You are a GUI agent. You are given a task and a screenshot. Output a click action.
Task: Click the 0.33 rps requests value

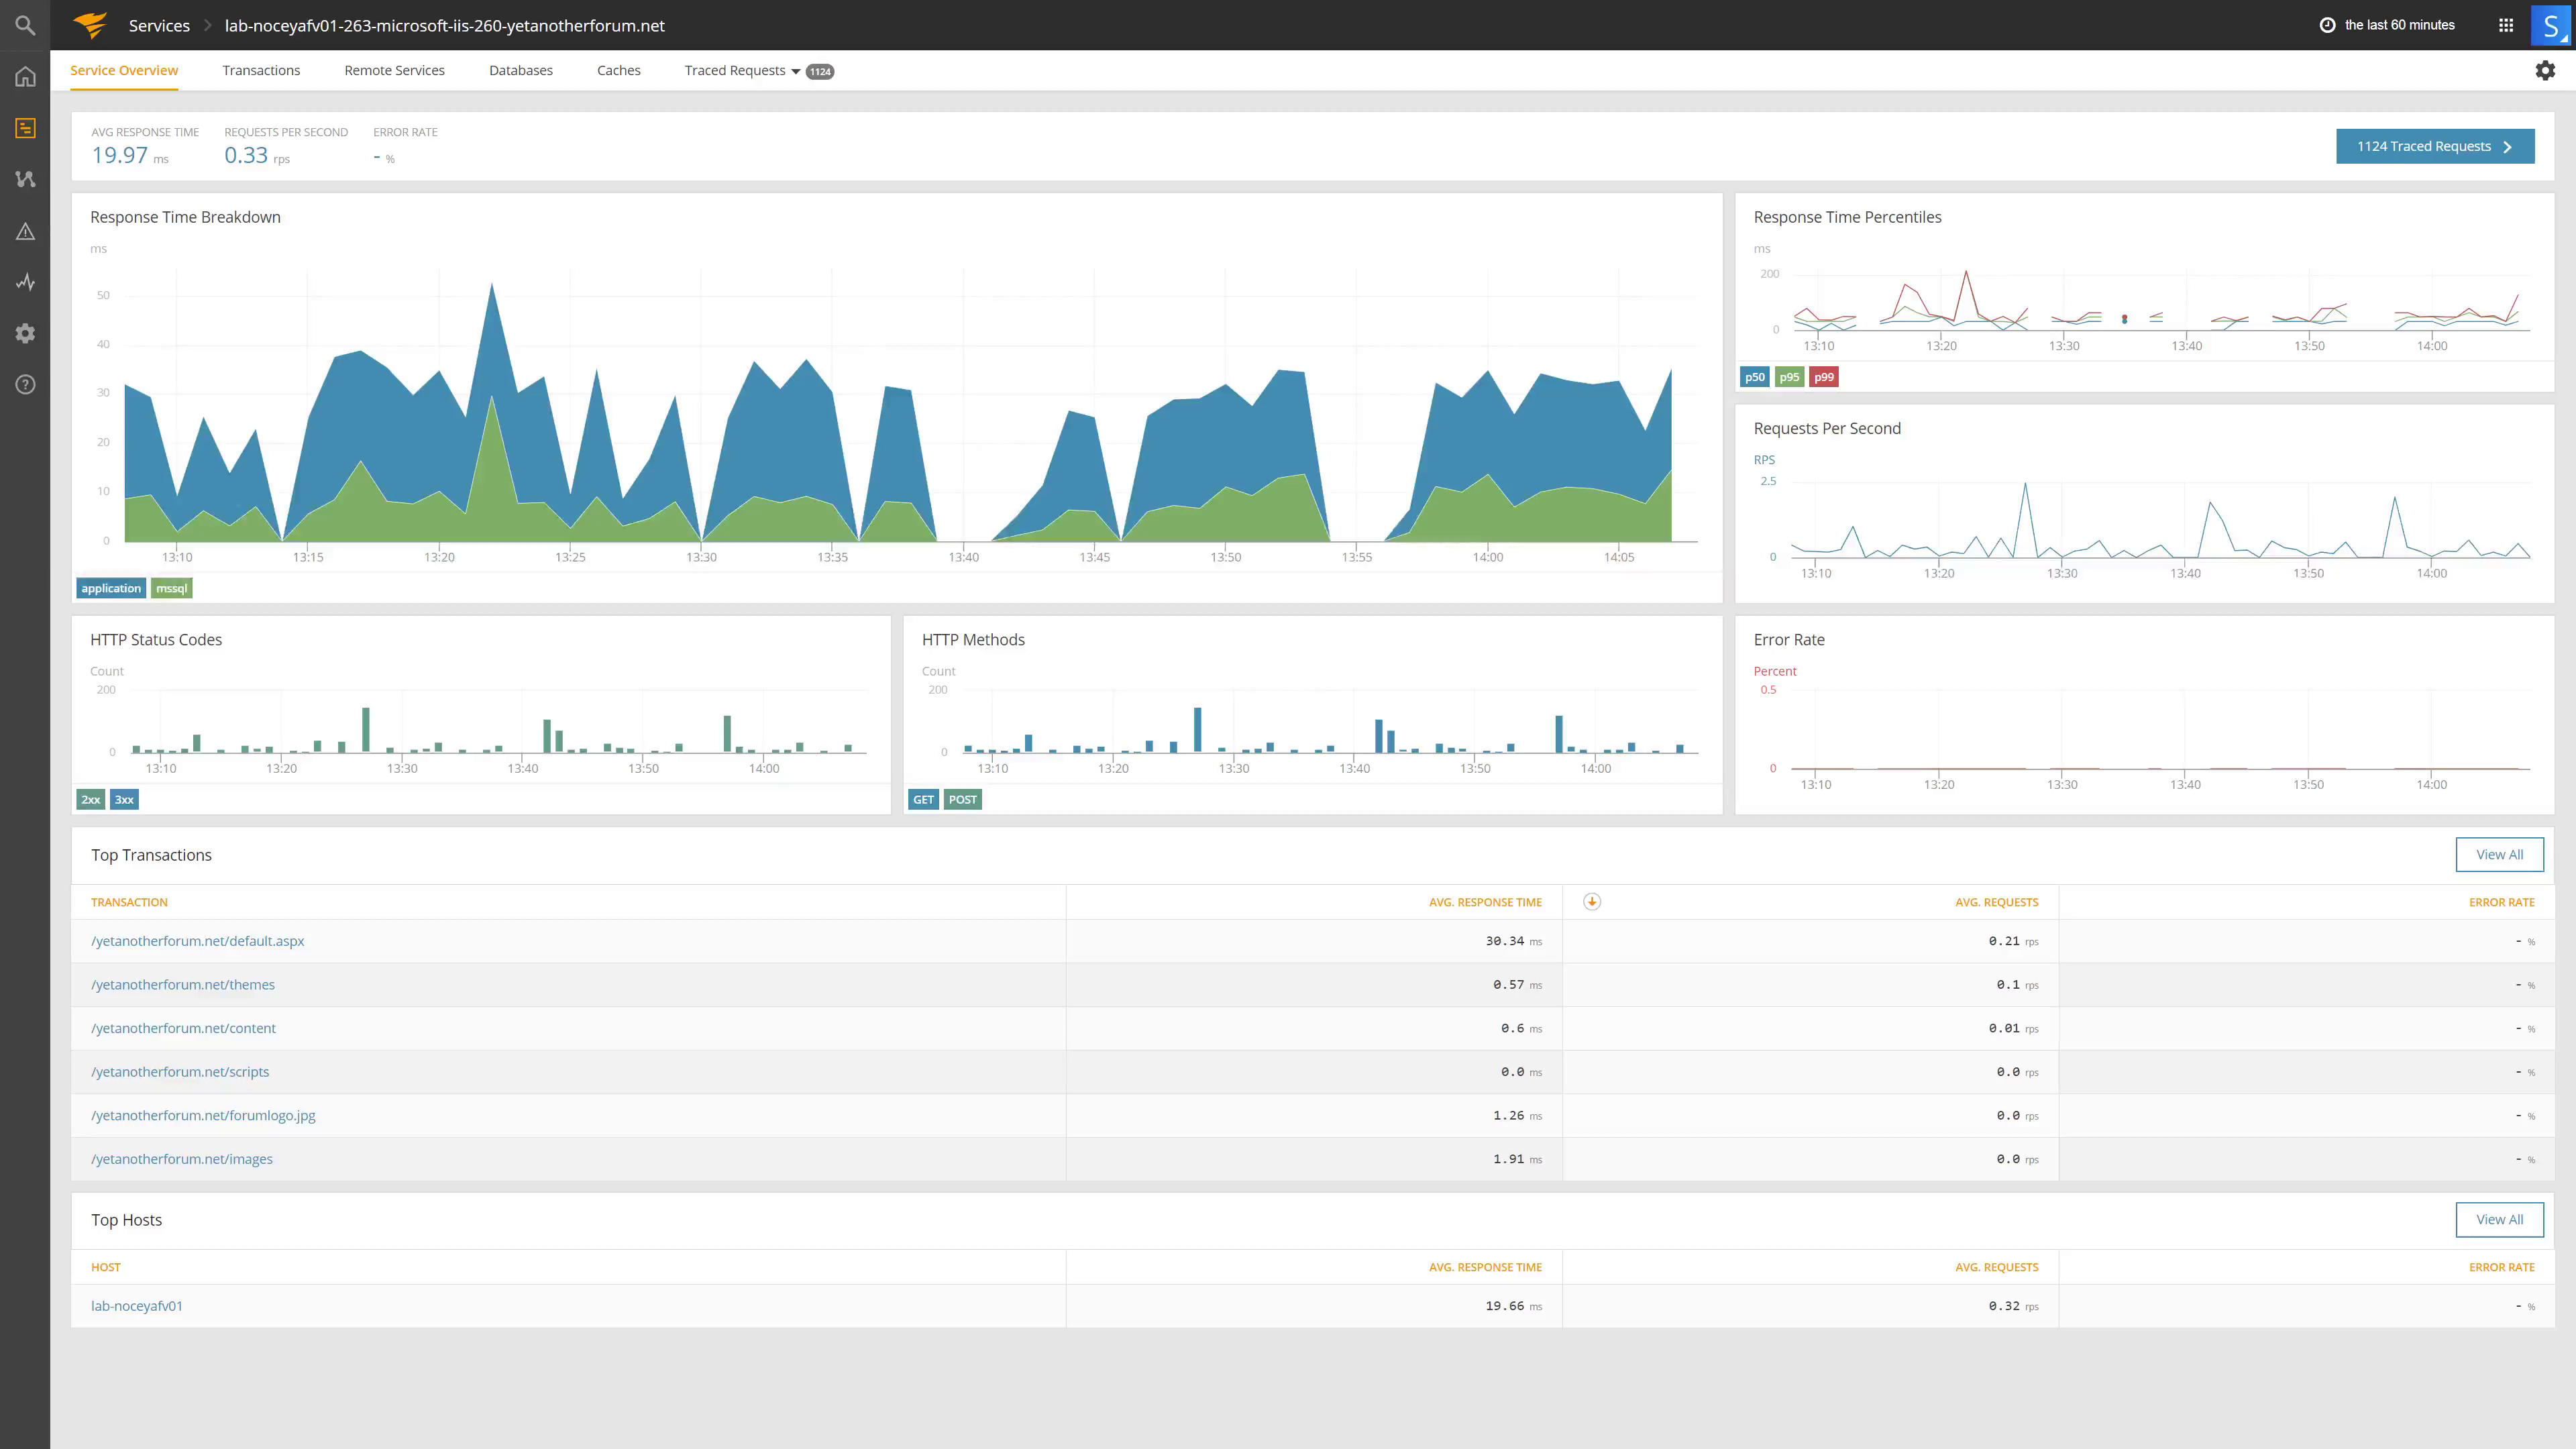(257, 155)
